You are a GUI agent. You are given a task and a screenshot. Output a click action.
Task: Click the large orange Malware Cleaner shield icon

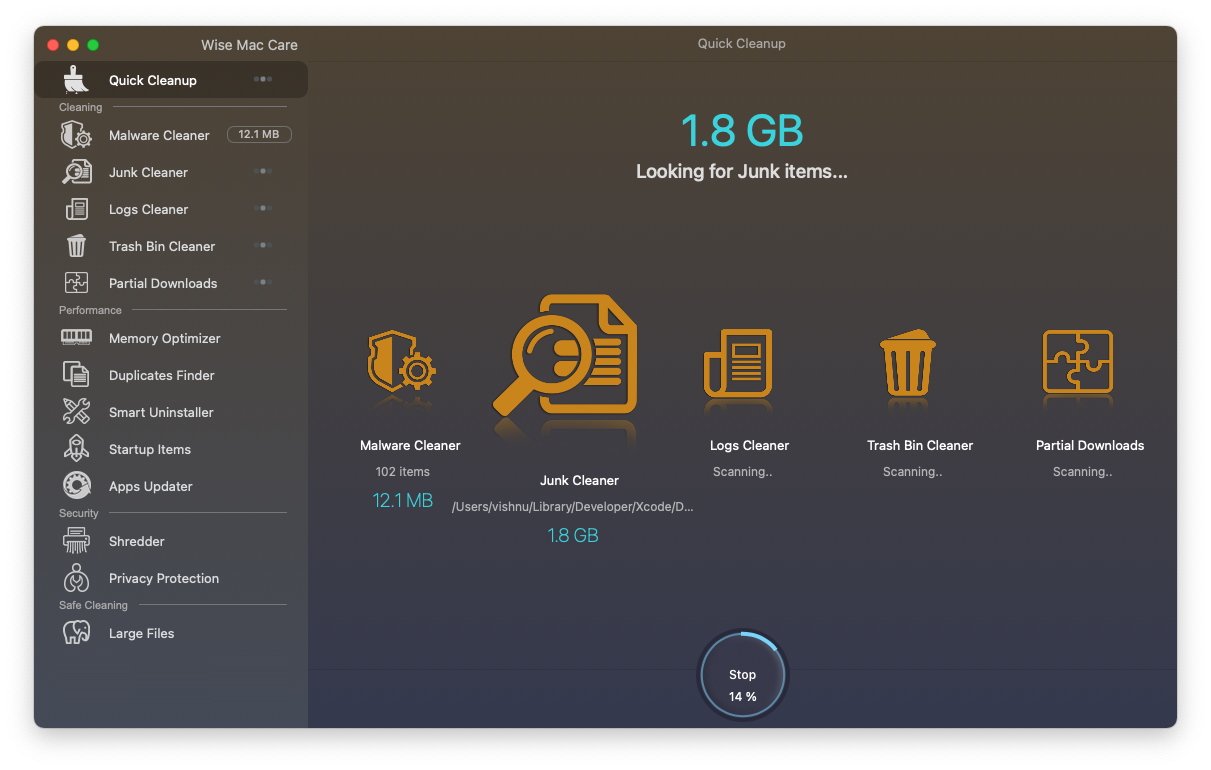[x=402, y=362]
